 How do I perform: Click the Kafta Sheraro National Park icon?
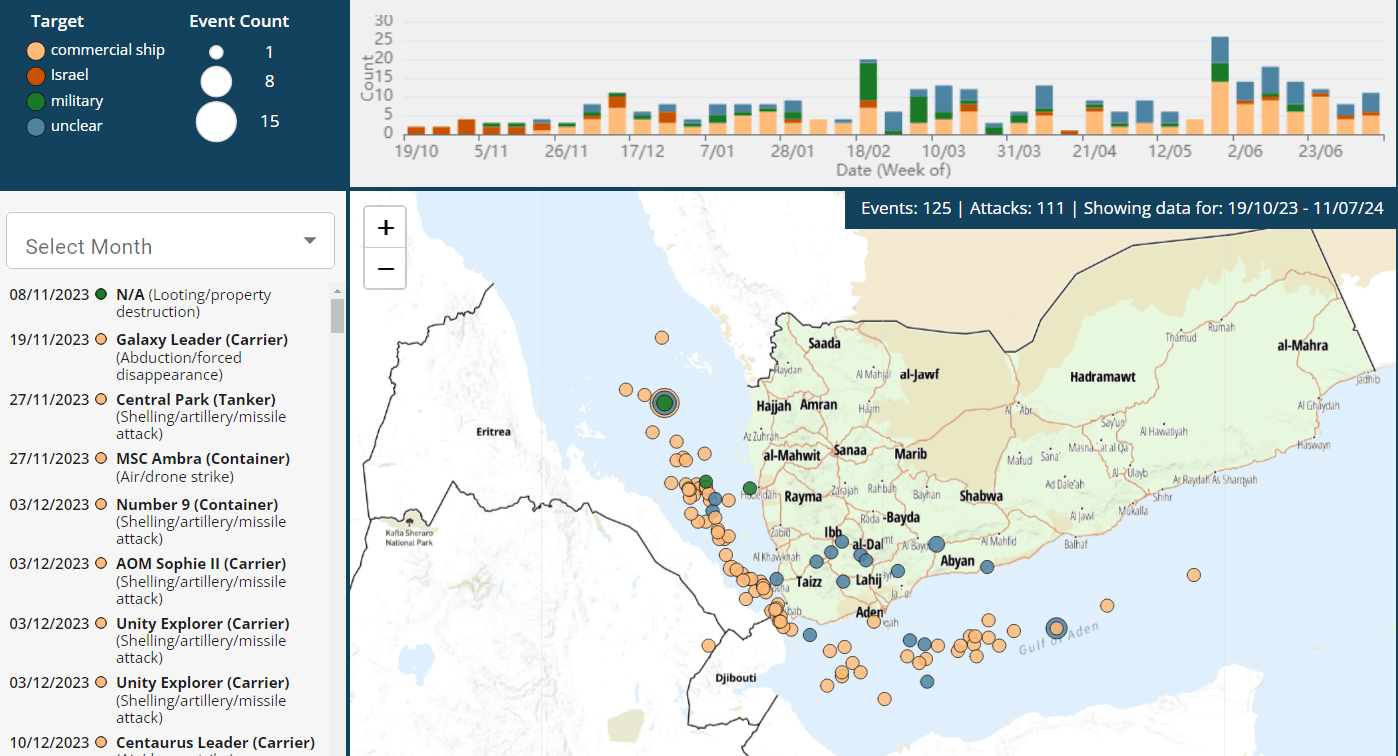tap(410, 522)
